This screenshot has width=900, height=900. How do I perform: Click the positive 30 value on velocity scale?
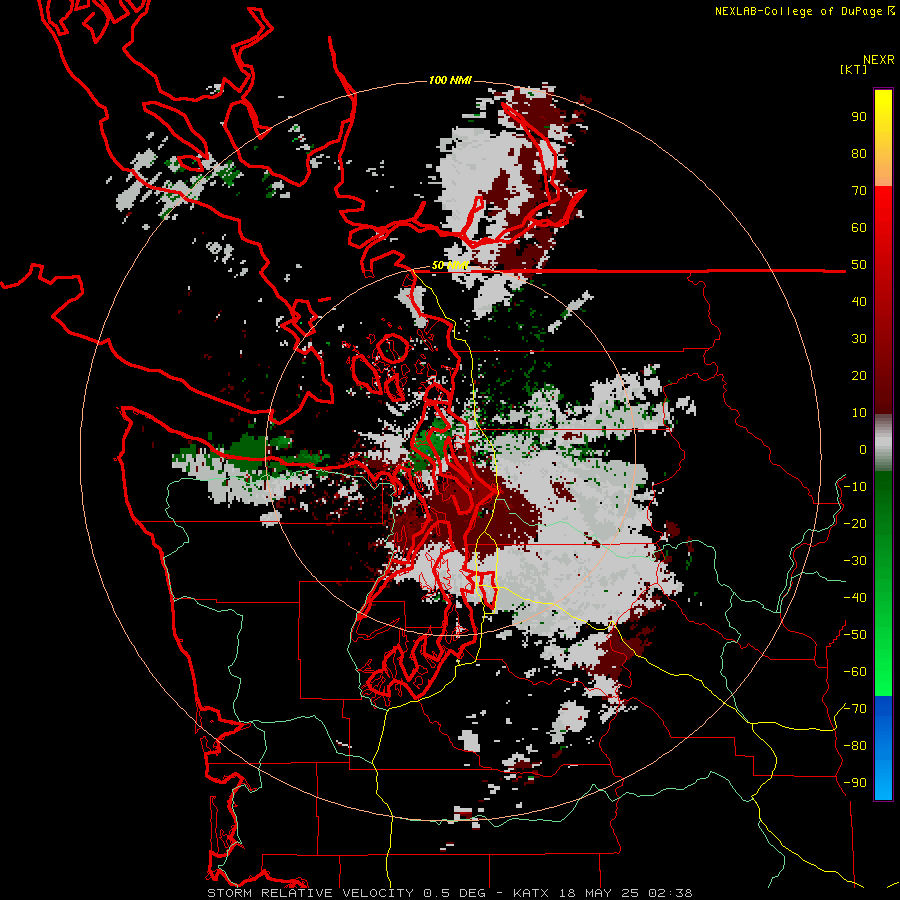tap(859, 339)
